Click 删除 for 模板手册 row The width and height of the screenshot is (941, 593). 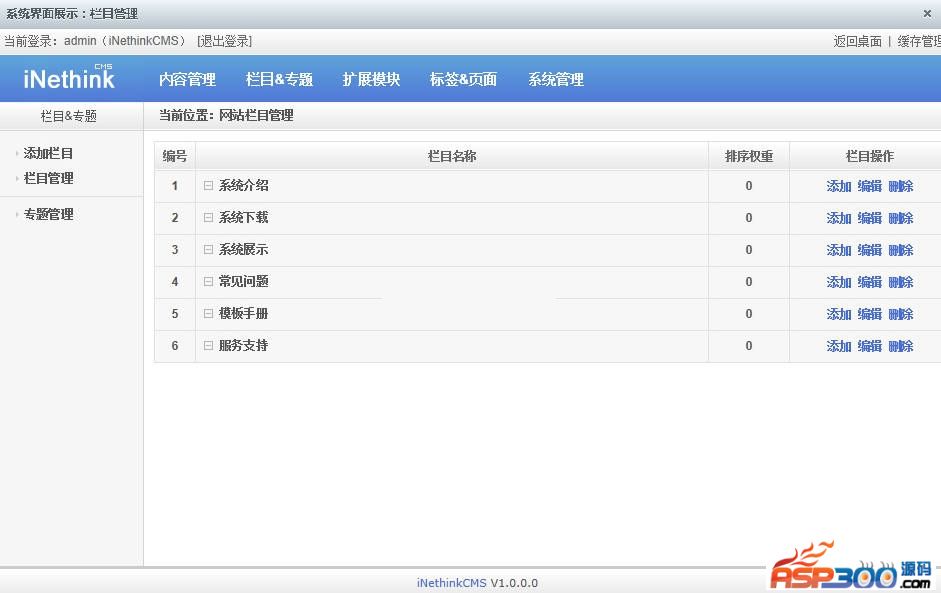(901, 314)
